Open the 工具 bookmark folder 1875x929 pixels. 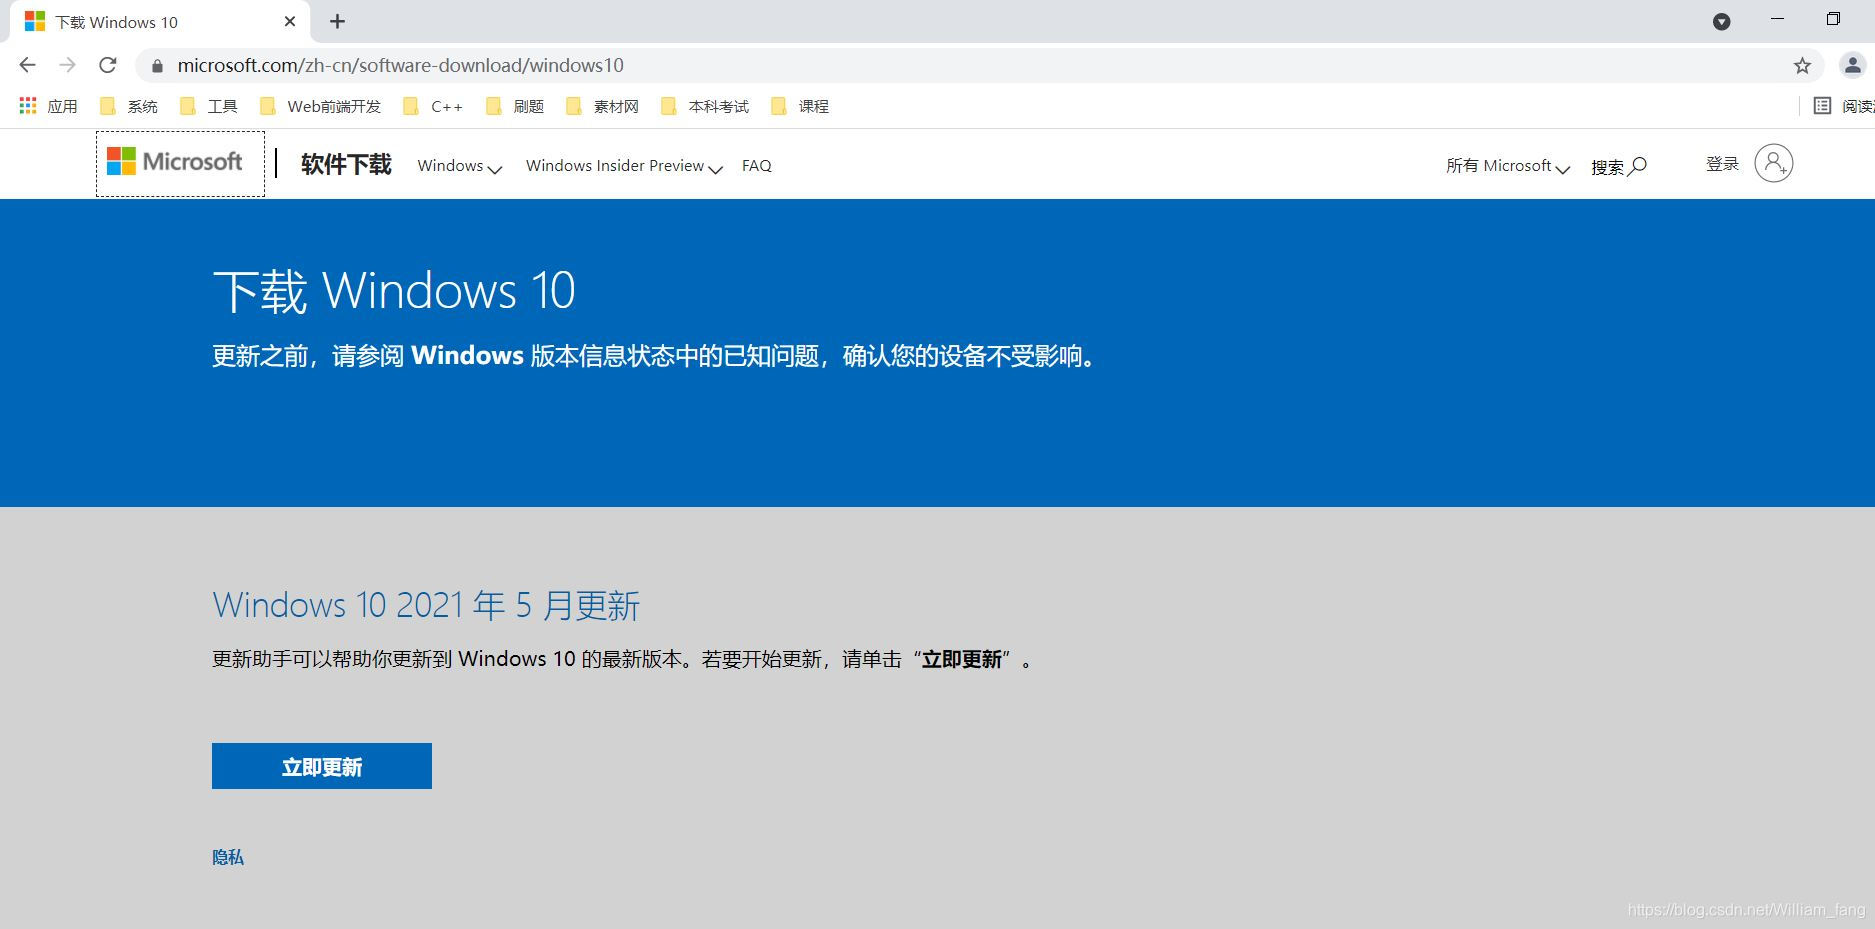click(x=209, y=106)
